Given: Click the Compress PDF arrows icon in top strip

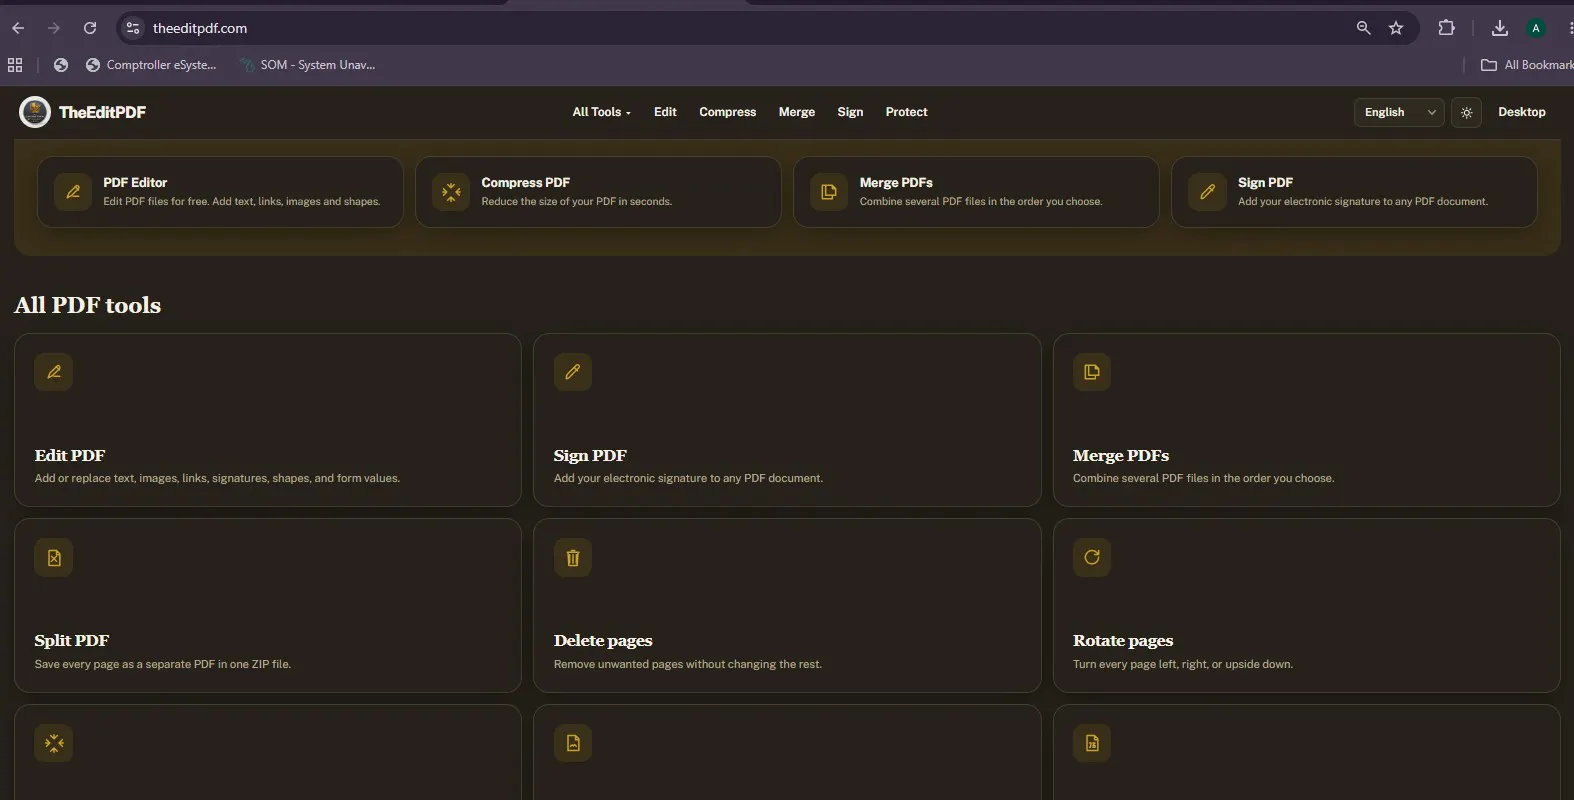Looking at the screenshot, I should 451,191.
